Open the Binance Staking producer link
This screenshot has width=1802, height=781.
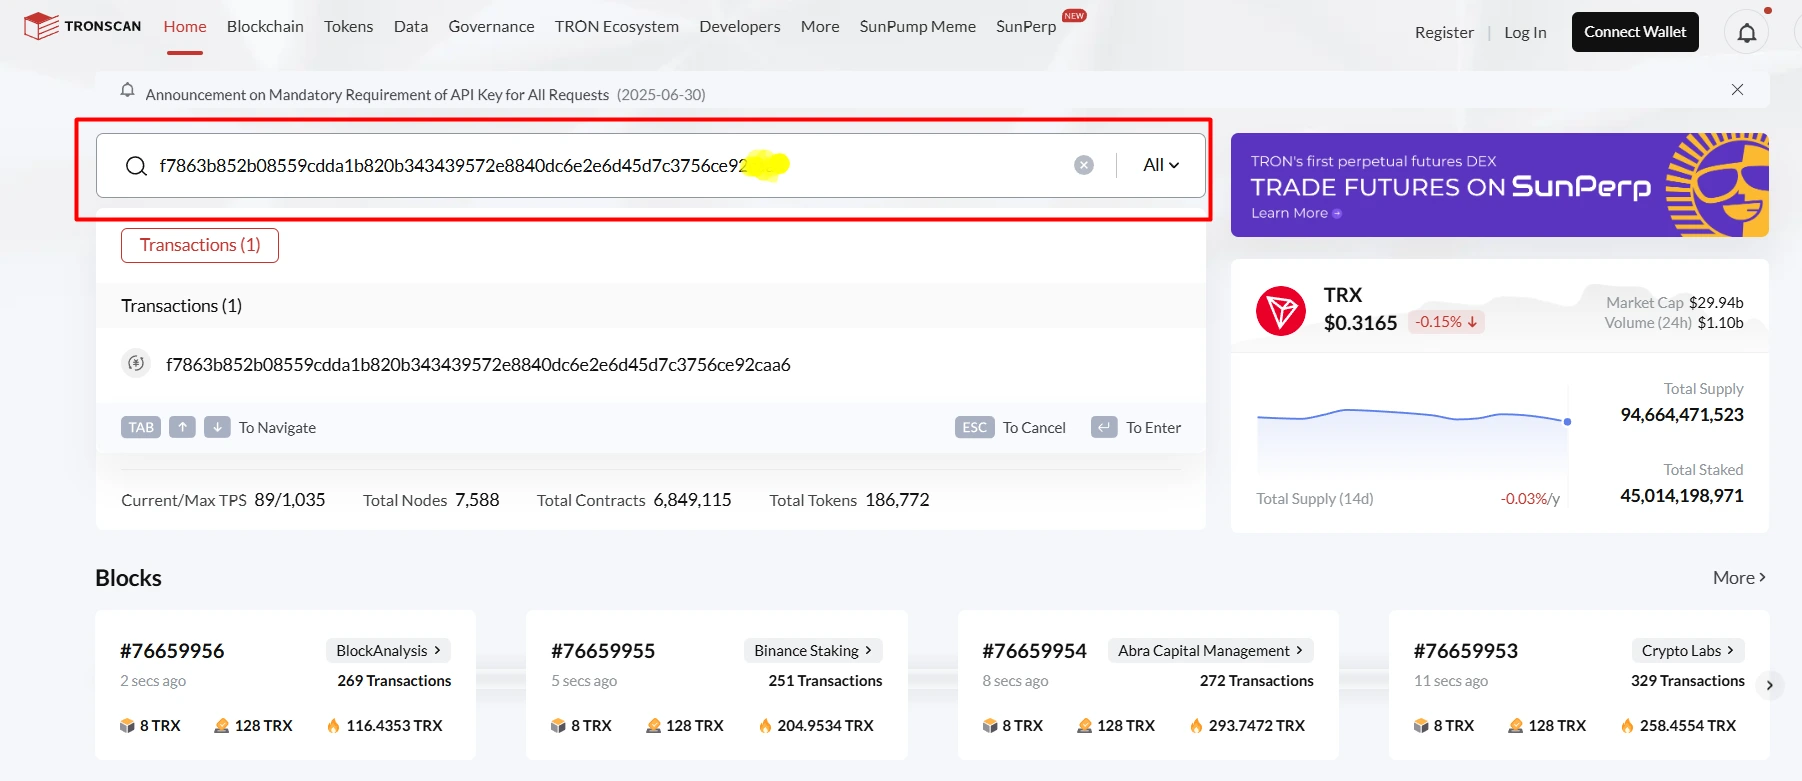pyautogui.click(x=812, y=651)
